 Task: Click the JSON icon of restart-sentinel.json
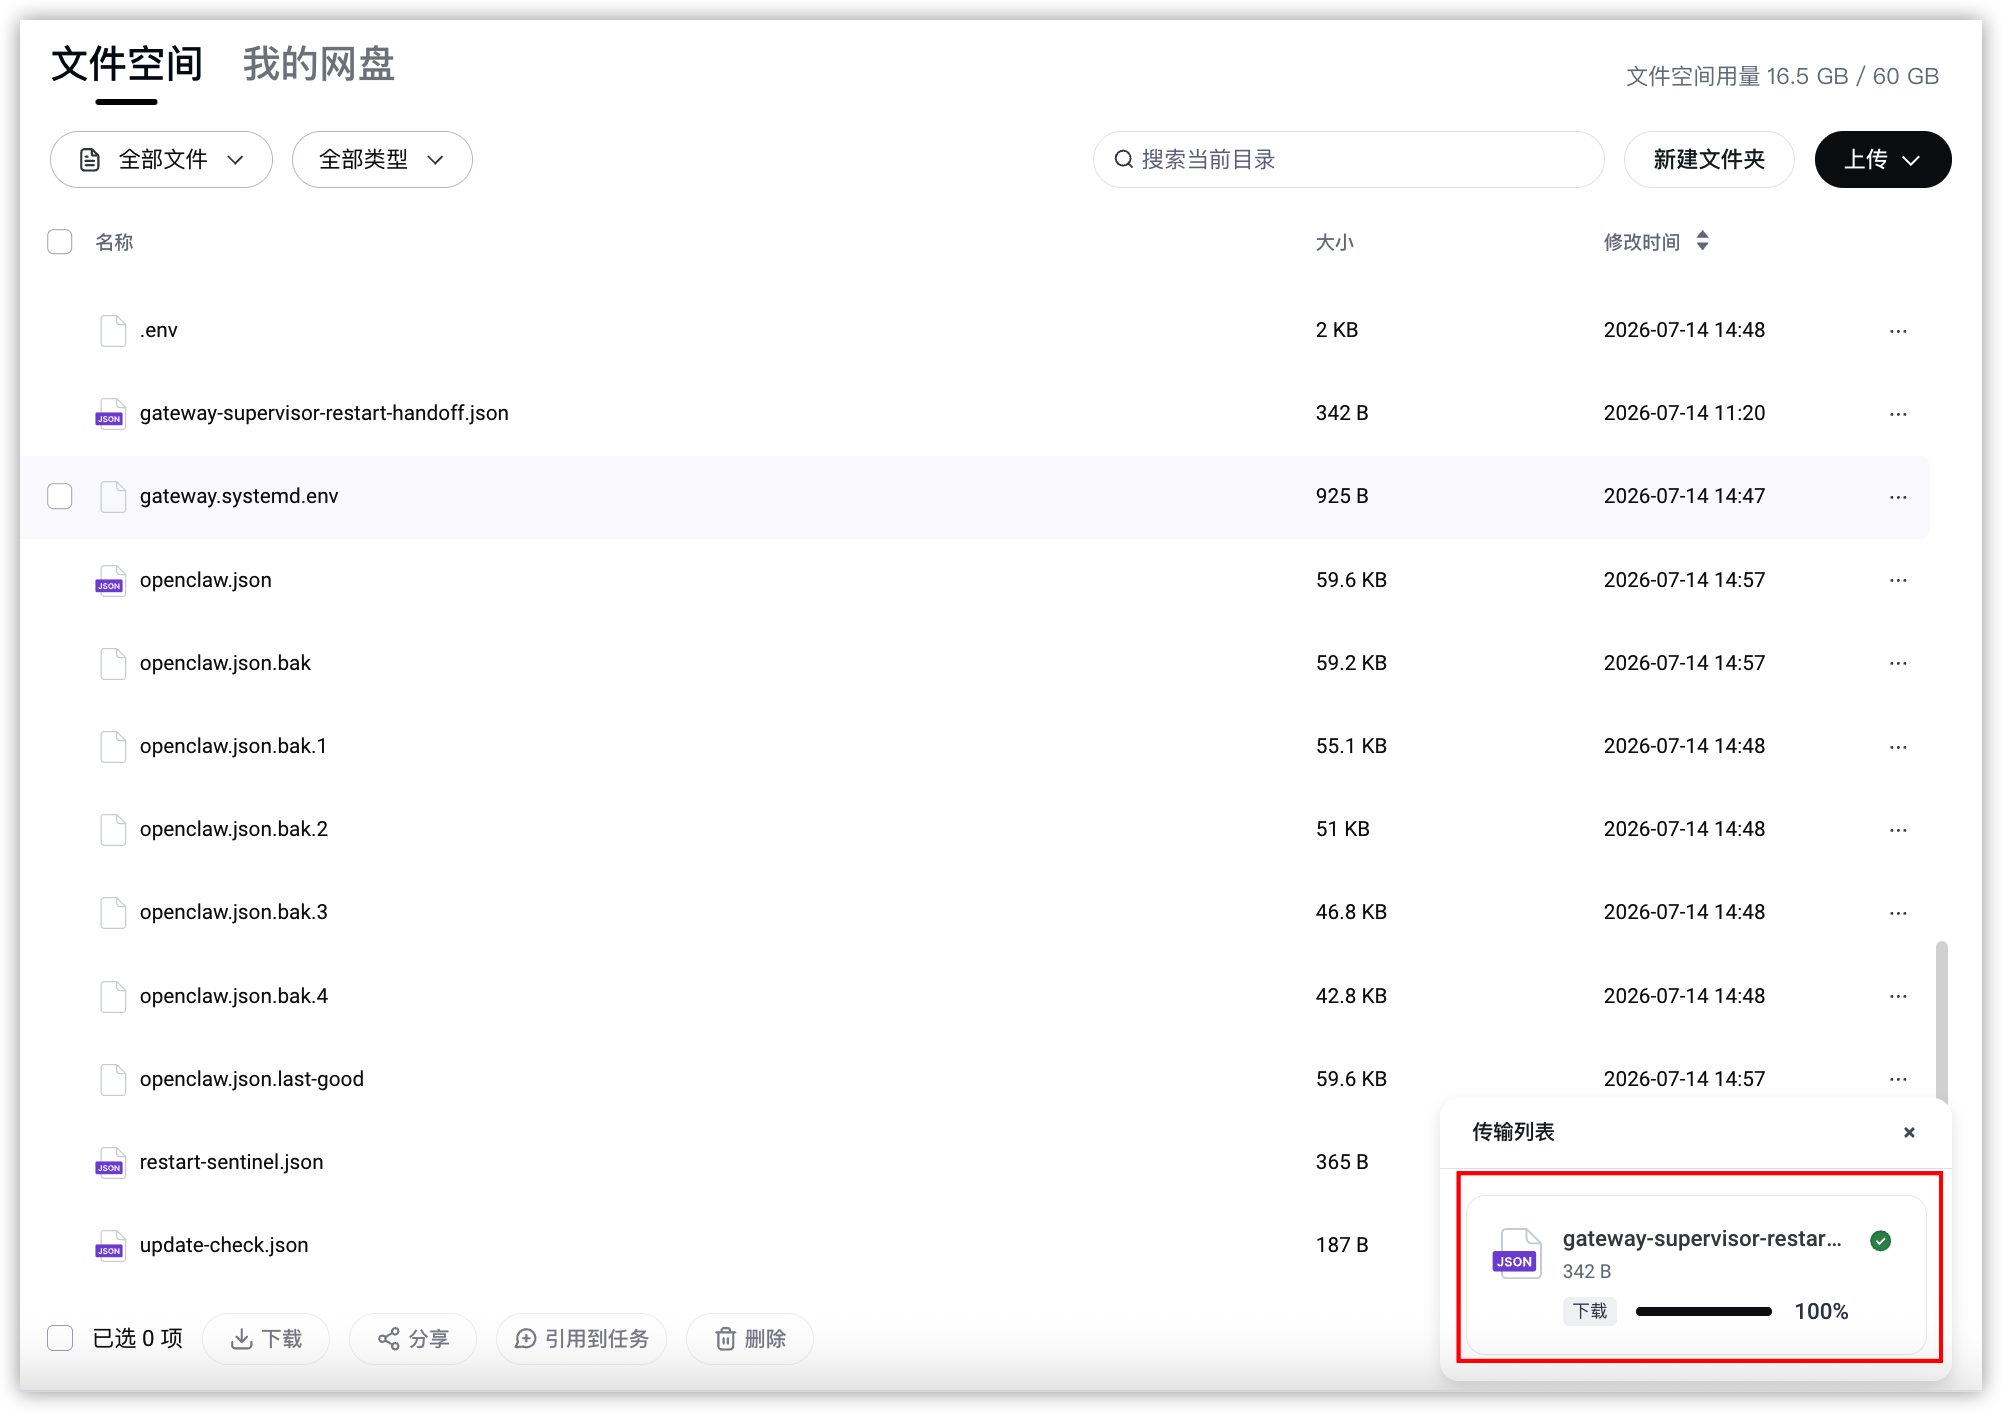[111, 1162]
